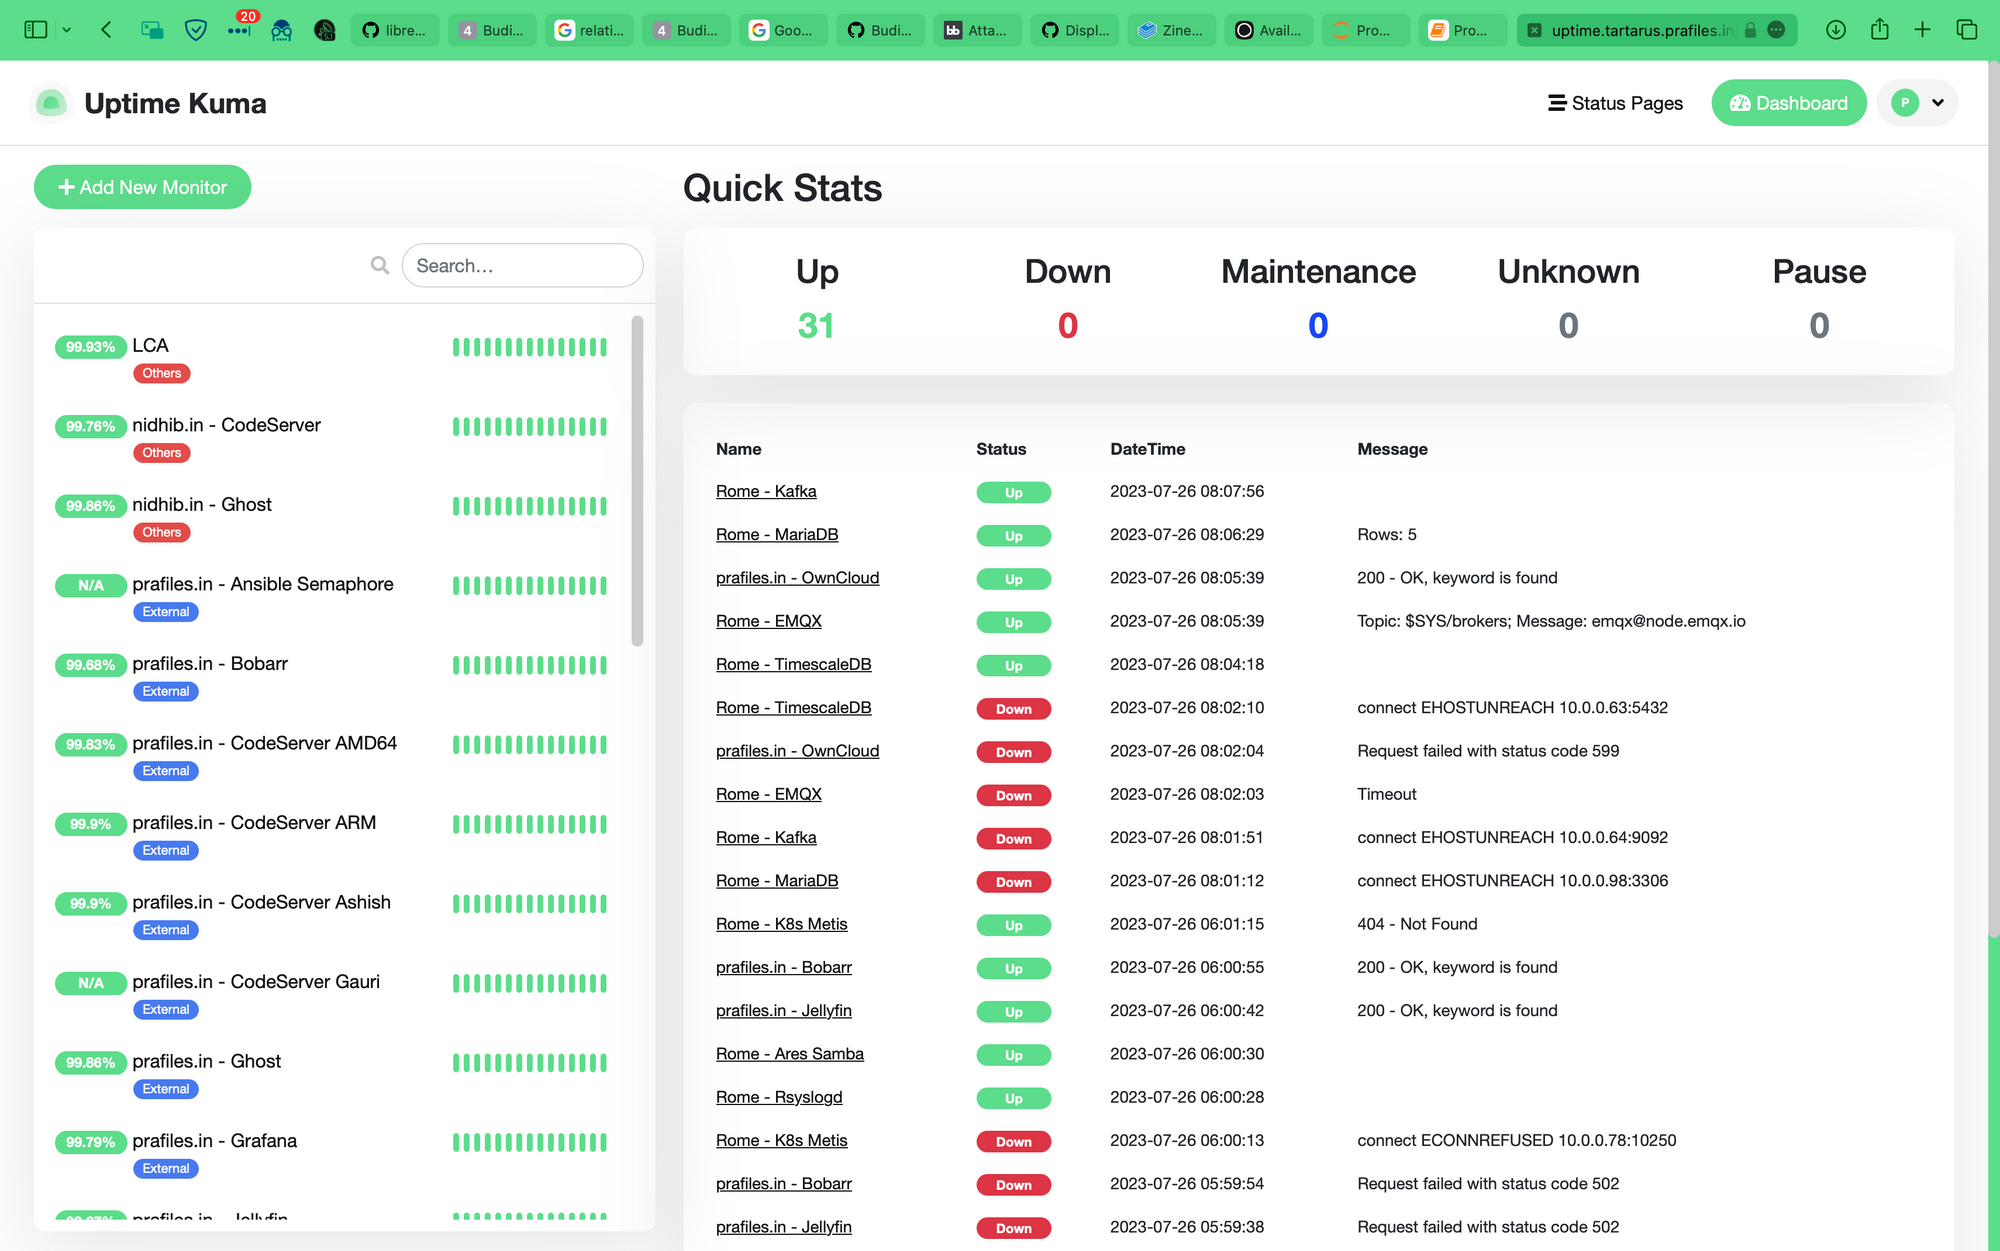Open Status Pages
2000x1251 pixels.
coord(1615,103)
